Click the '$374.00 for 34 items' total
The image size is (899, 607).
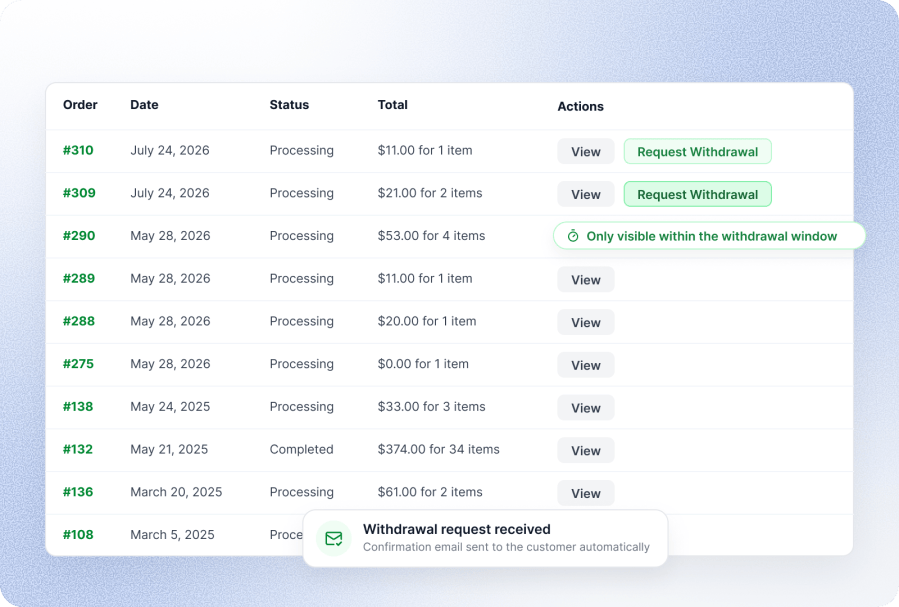[x=439, y=449]
